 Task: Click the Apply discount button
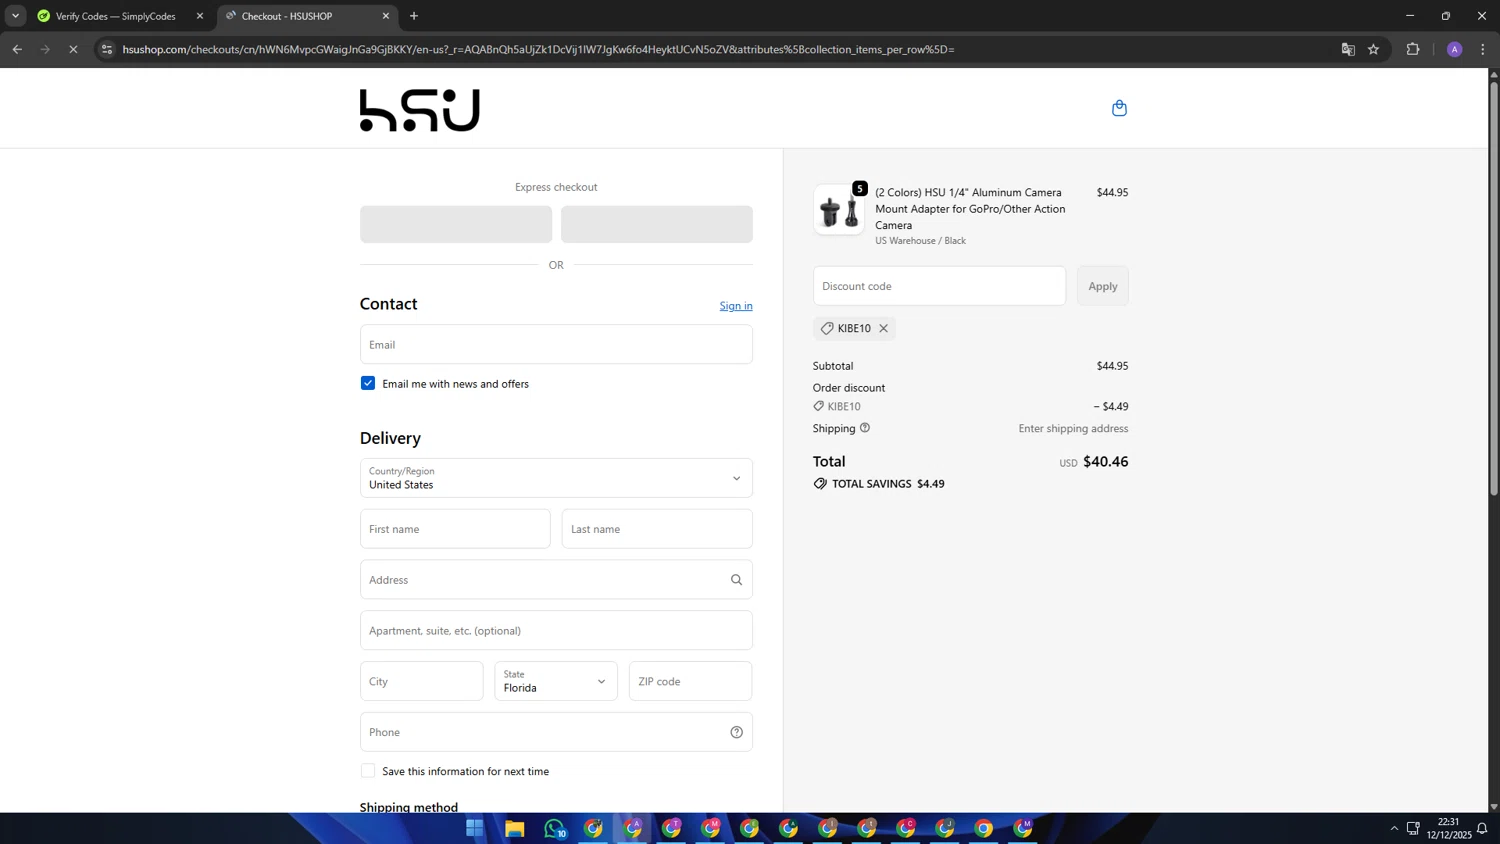(1103, 286)
